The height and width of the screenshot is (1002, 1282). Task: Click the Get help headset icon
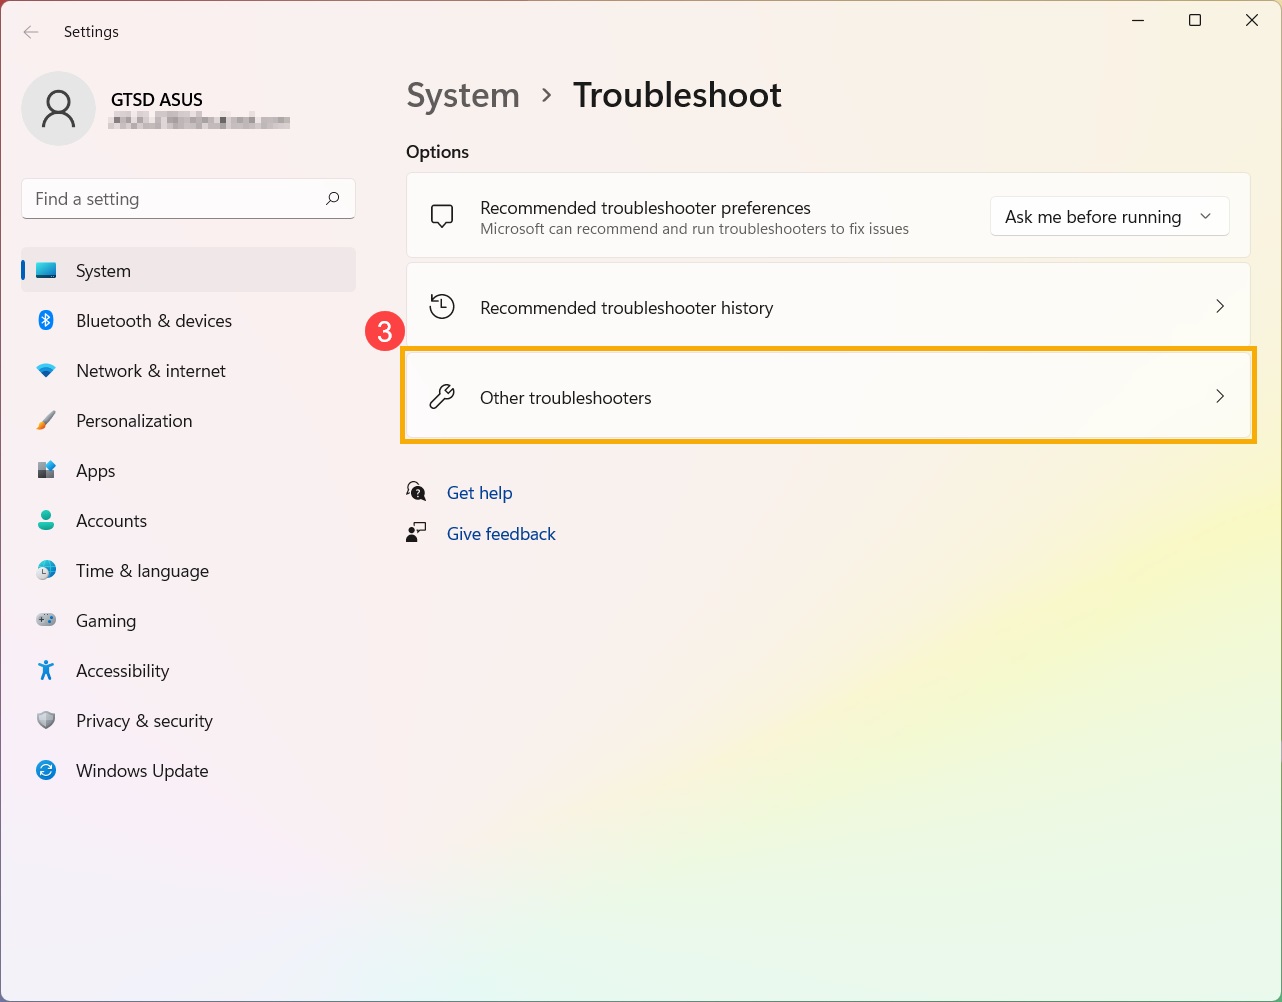click(417, 491)
